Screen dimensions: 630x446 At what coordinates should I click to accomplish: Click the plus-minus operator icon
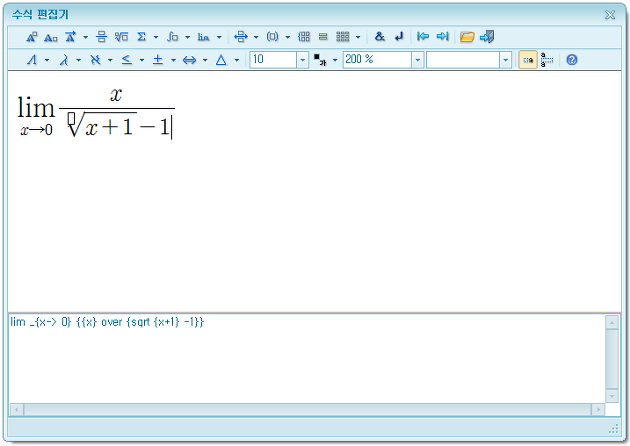tap(158, 60)
